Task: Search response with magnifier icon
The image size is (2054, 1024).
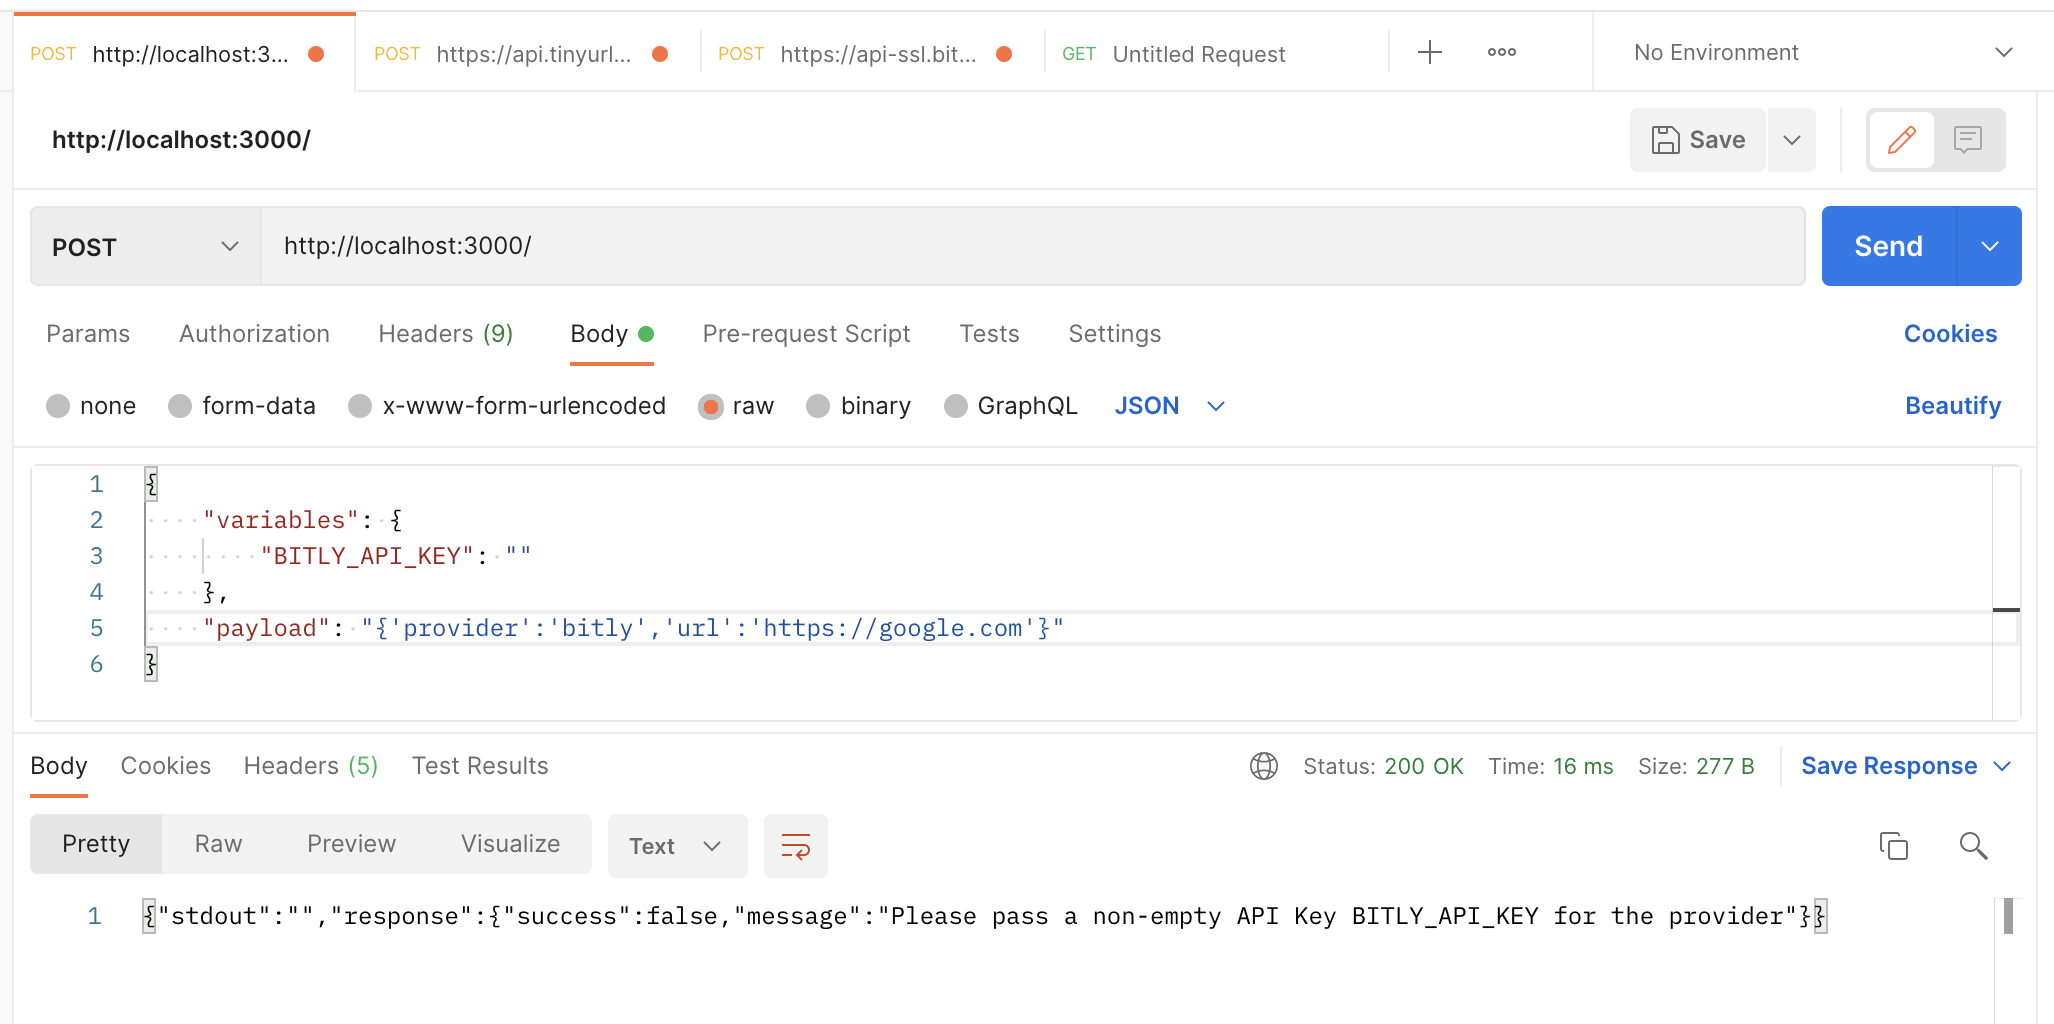Action: pyautogui.click(x=1972, y=846)
